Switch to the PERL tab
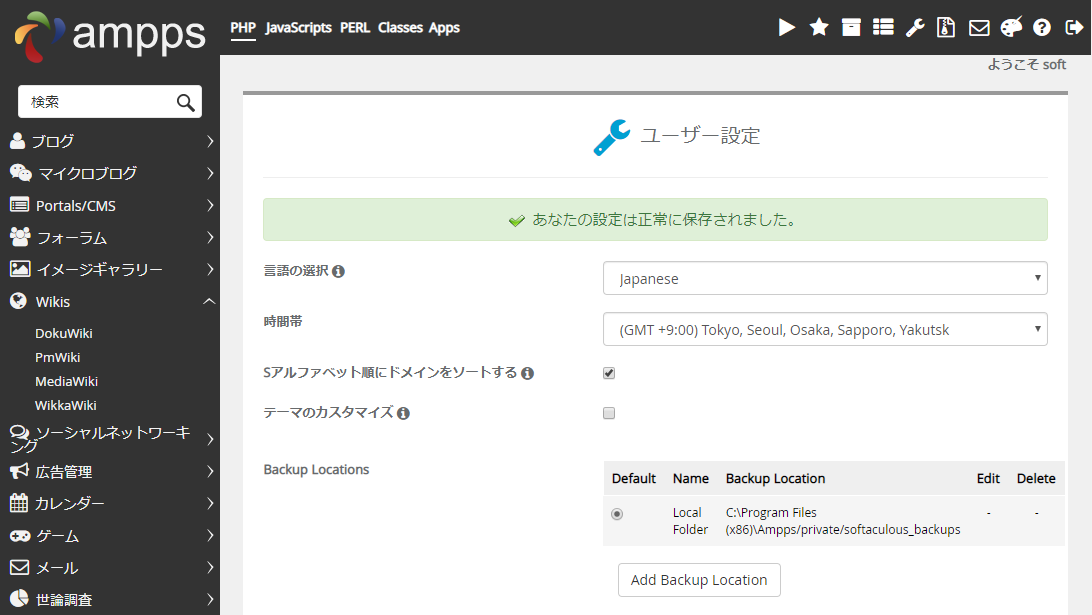The width and height of the screenshot is (1092, 615). pos(354,28)
